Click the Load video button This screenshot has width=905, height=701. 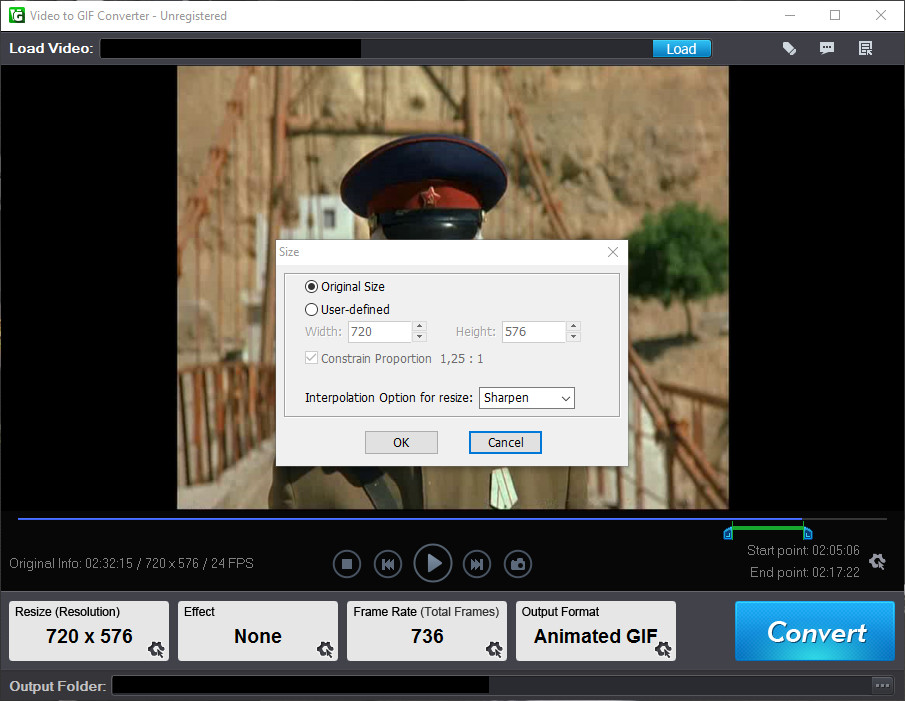681,49
